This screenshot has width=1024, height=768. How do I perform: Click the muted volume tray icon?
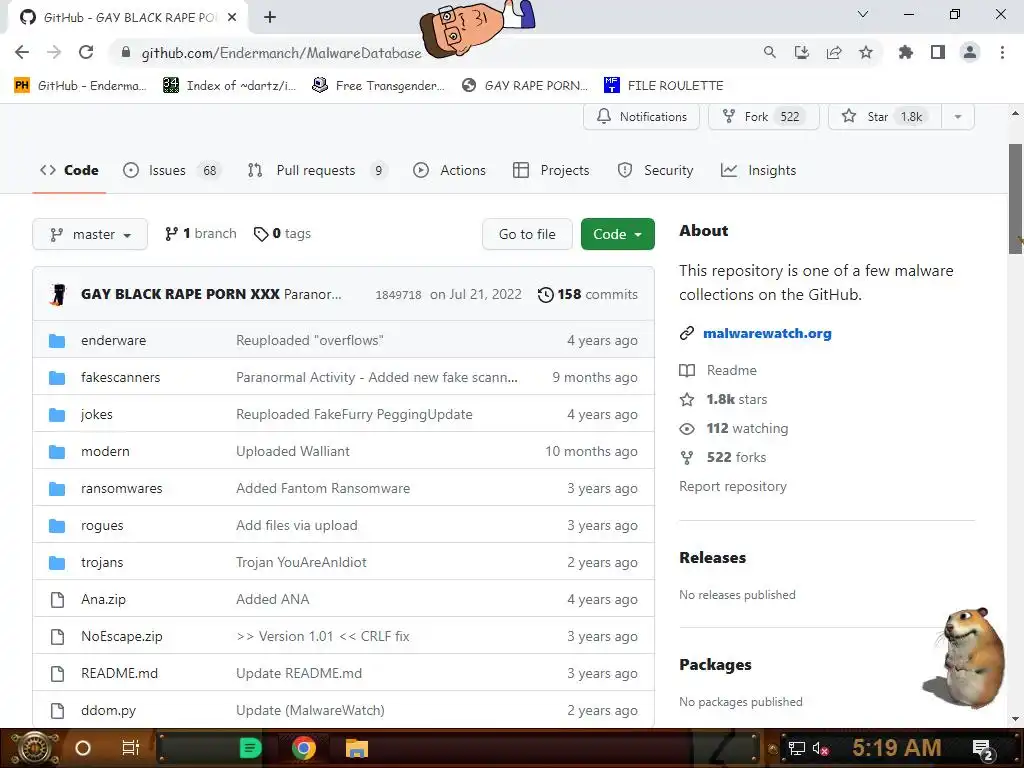pyautogui.click(x=820, y=749)
